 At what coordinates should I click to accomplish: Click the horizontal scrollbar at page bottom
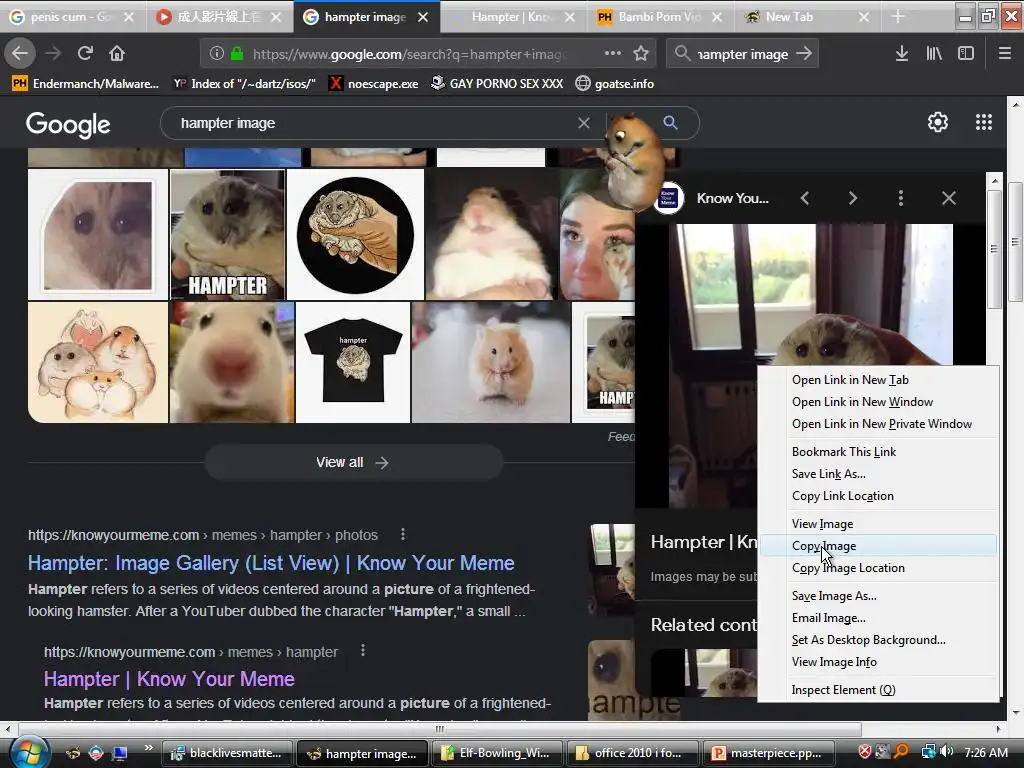[440, 729]
